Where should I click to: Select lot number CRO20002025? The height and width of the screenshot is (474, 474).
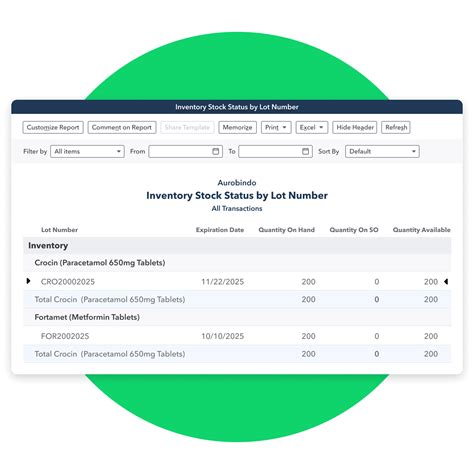(68, 282)
